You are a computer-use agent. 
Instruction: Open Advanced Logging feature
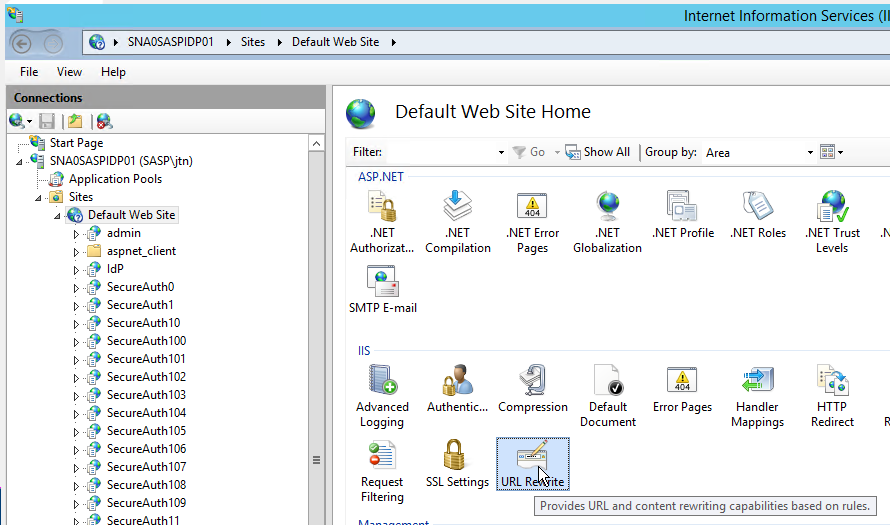click(382, 396)
